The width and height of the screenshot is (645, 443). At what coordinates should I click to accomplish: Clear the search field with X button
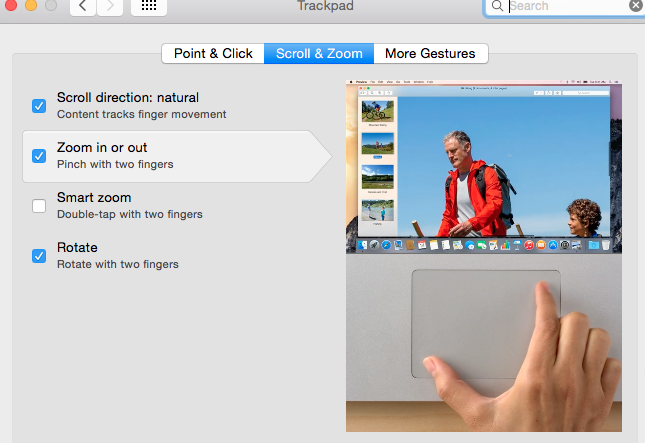(x=636, y=6)
